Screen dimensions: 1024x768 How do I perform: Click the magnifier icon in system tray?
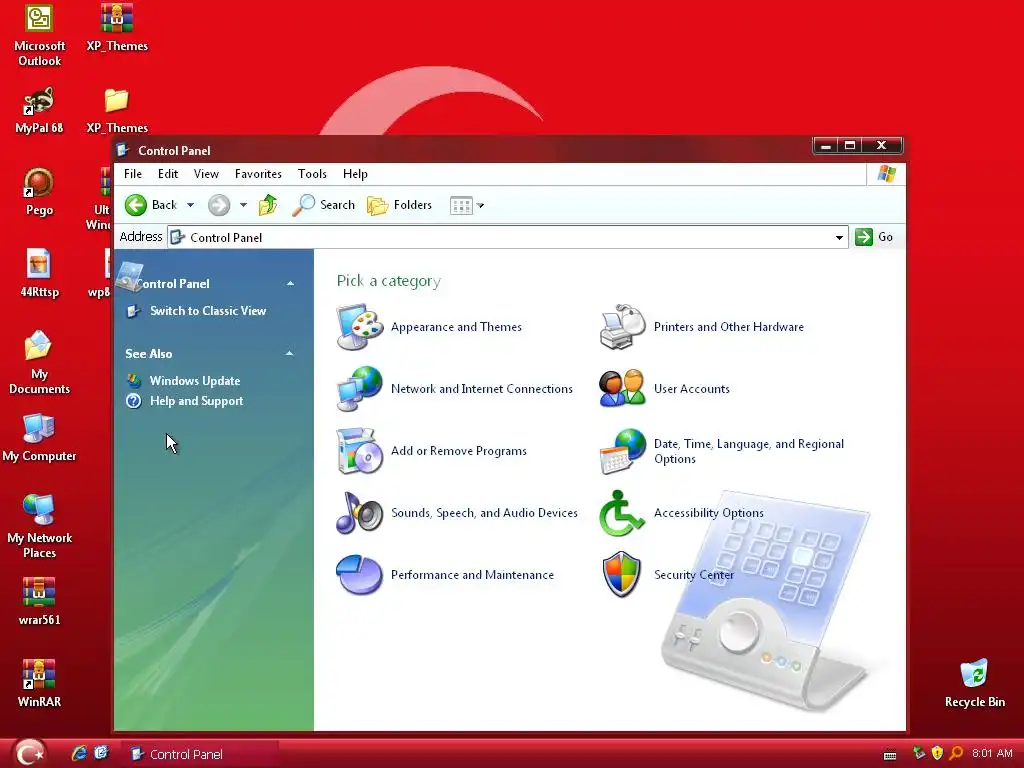click(956, 753)
